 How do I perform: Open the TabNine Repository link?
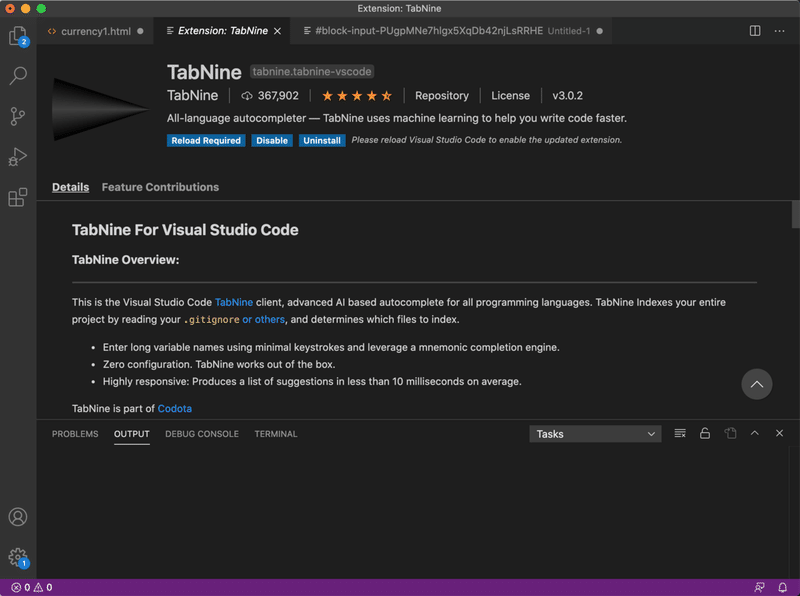coord(442,95)
